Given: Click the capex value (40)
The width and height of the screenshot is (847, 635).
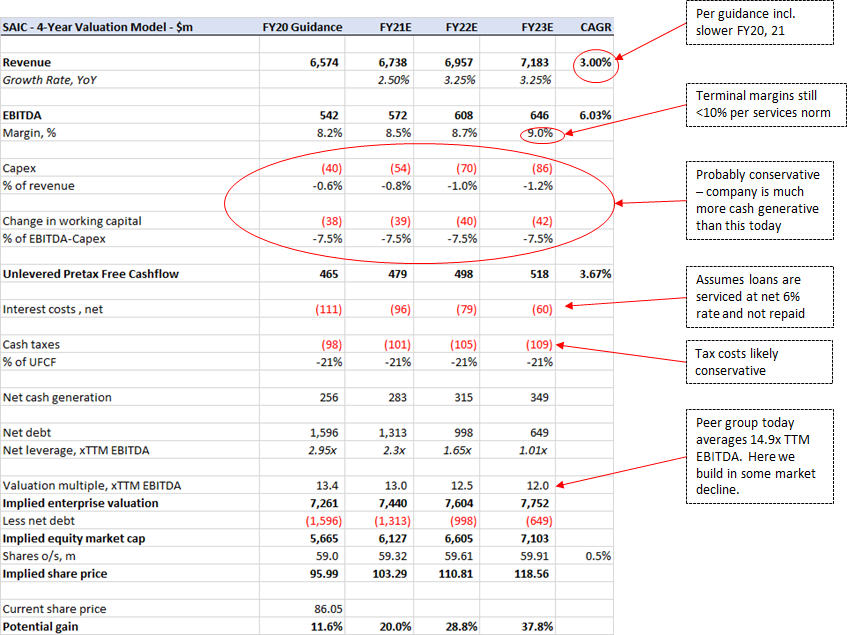Looking at the screenshot, I should pyautogui.click(x=332, y=168).
